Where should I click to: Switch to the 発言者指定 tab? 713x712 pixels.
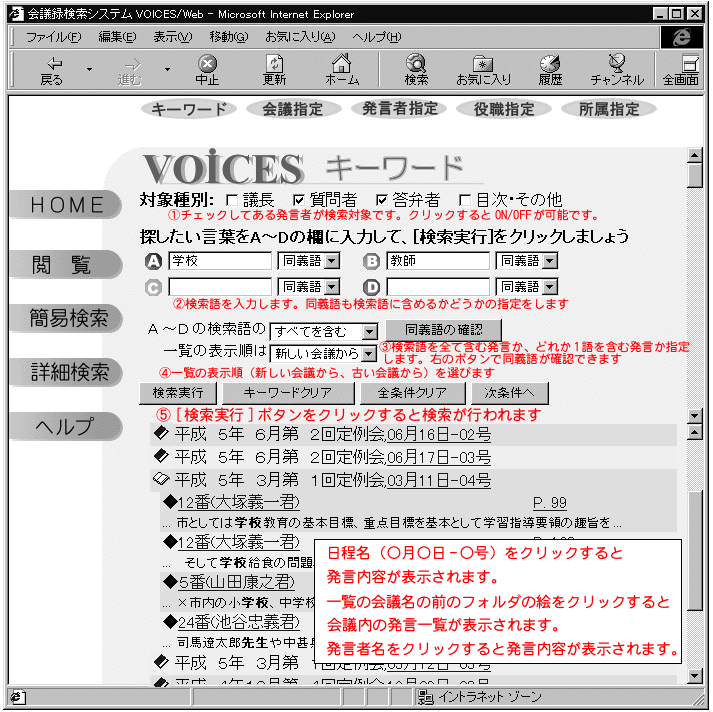tap(399, 109)
